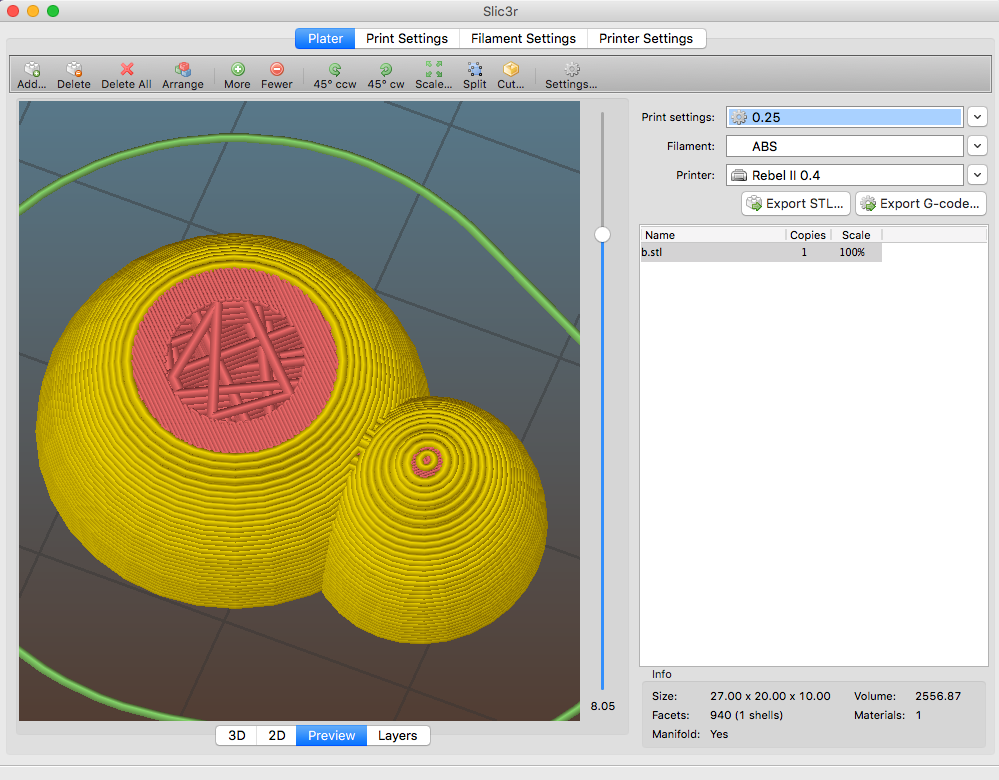The image size is (999, 780).
Task: Click the layer height slider handle
Action: click(x=602, y=234)
